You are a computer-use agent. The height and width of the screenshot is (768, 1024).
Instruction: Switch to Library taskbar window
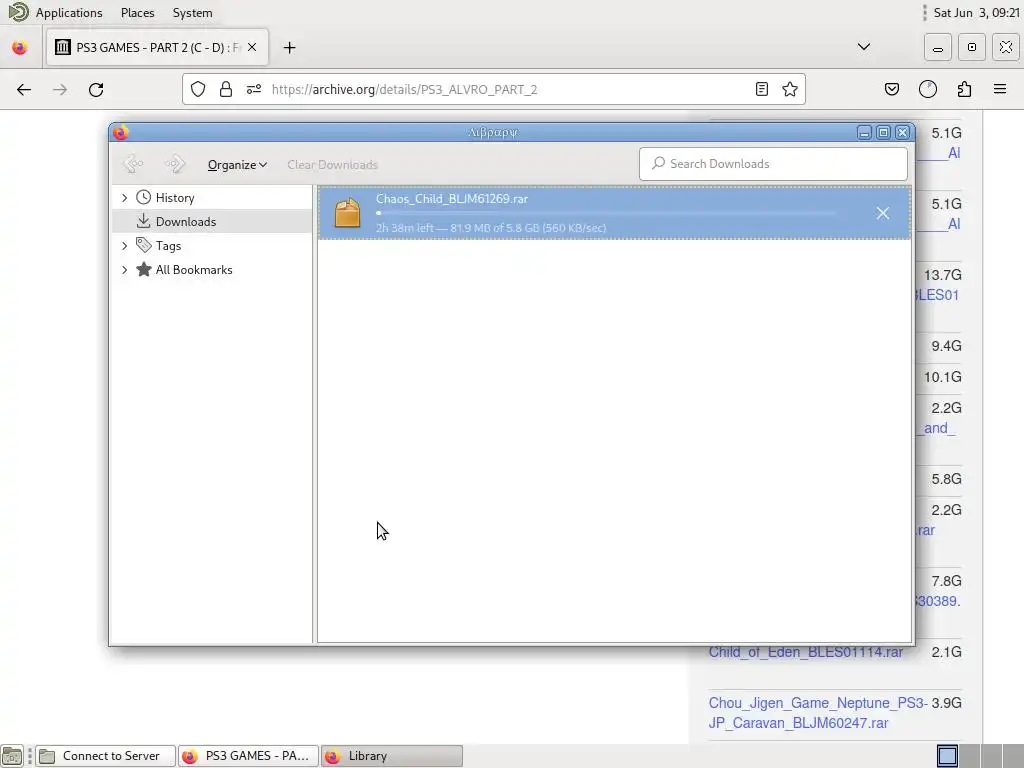(392, 756)
